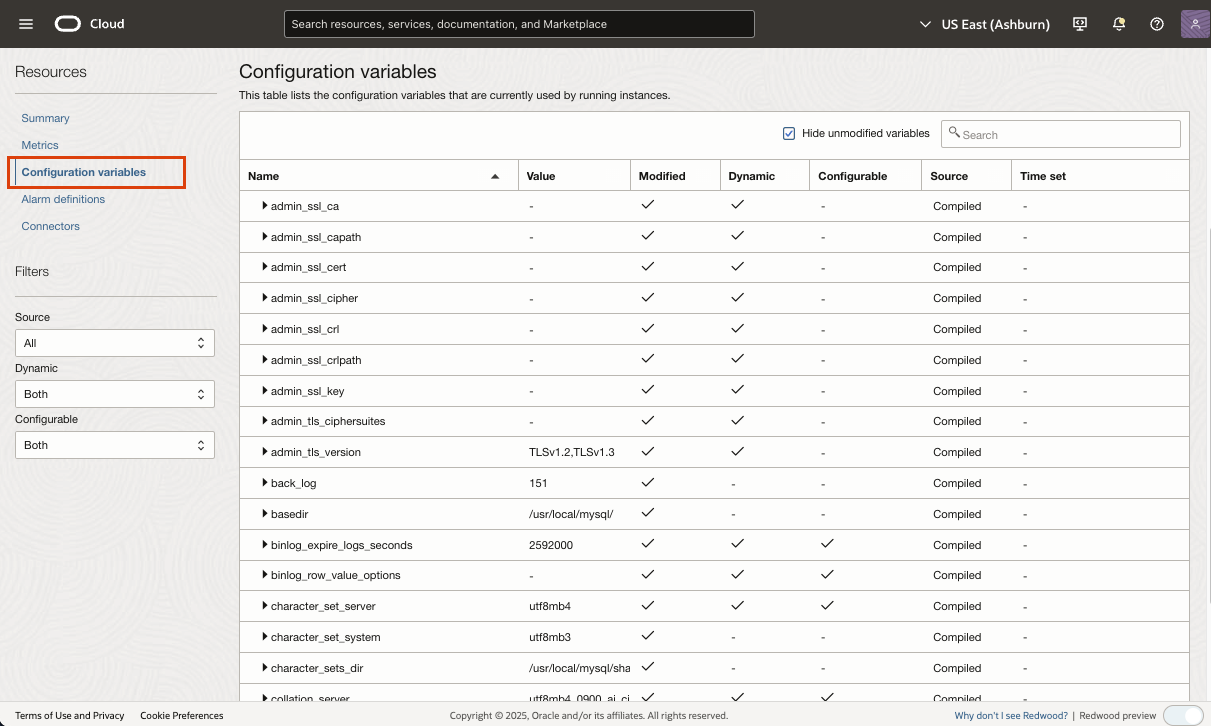The image size is (1211, 726).
Task: Open the user profile avatar
Action: pyautogui.click(x=1194, y=23)
